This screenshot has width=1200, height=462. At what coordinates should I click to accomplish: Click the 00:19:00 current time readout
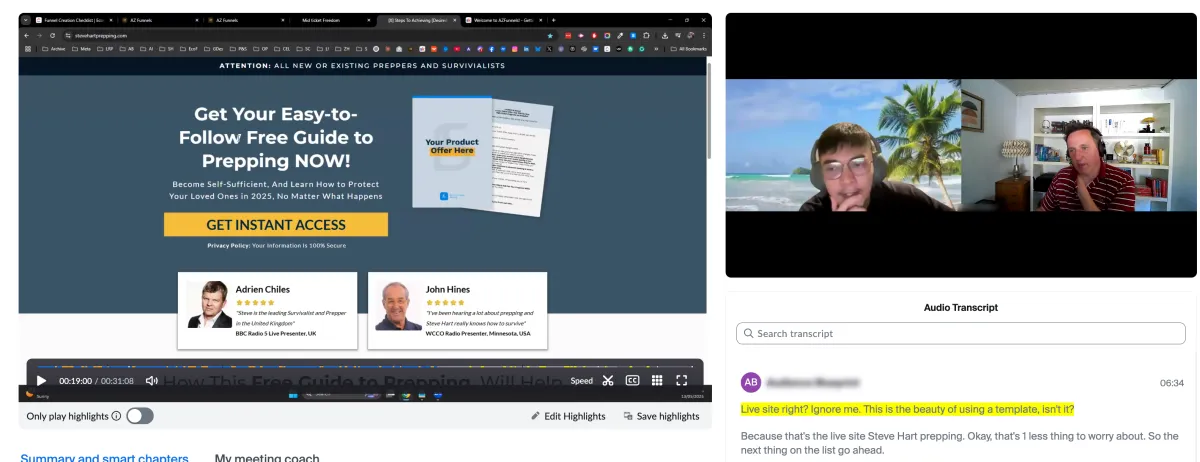(x=75, y=381)
